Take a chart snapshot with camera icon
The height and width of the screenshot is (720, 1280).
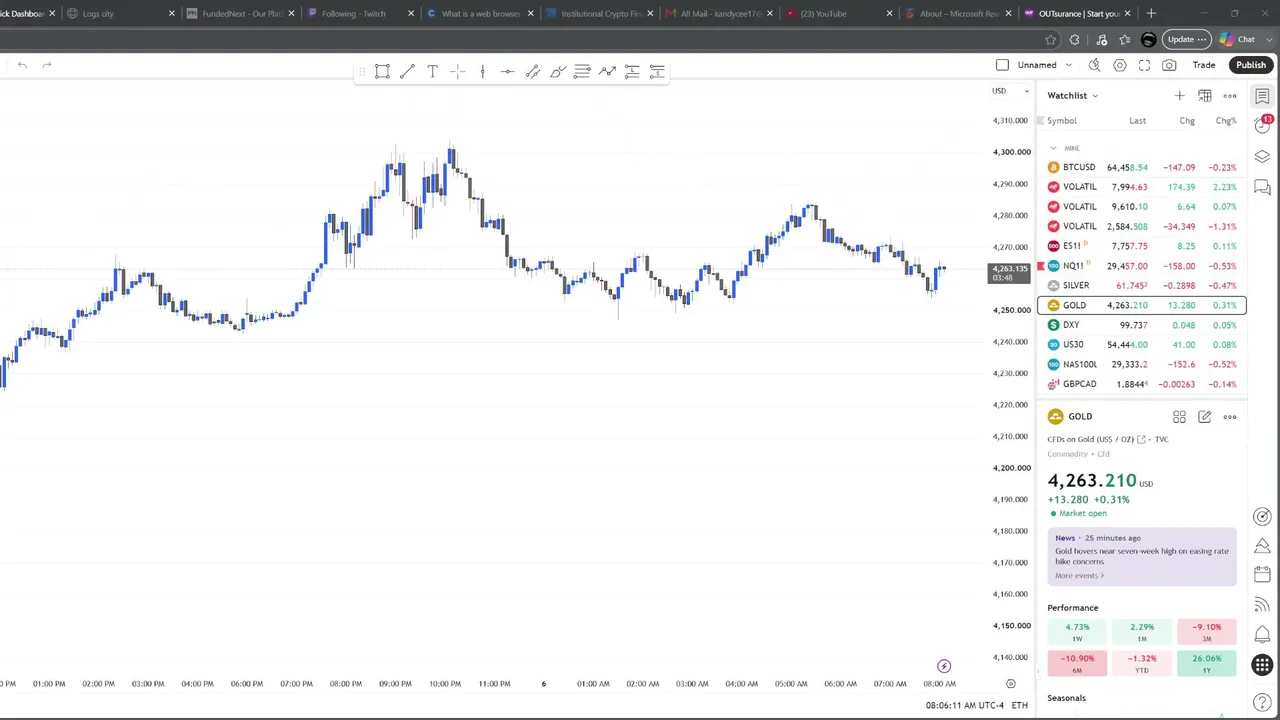click(1169, 65)
